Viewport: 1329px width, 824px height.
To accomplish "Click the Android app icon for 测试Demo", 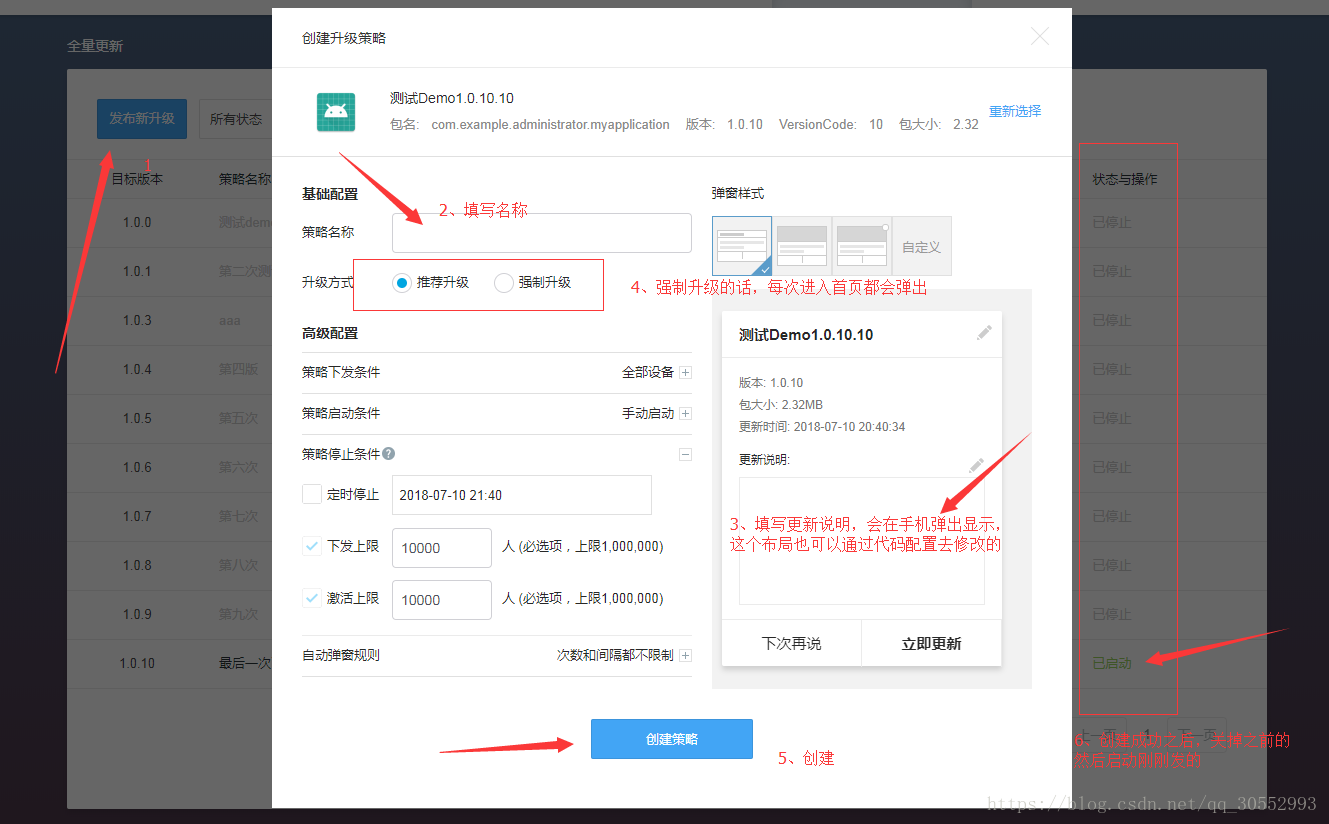I will click(x=336, y=112).
